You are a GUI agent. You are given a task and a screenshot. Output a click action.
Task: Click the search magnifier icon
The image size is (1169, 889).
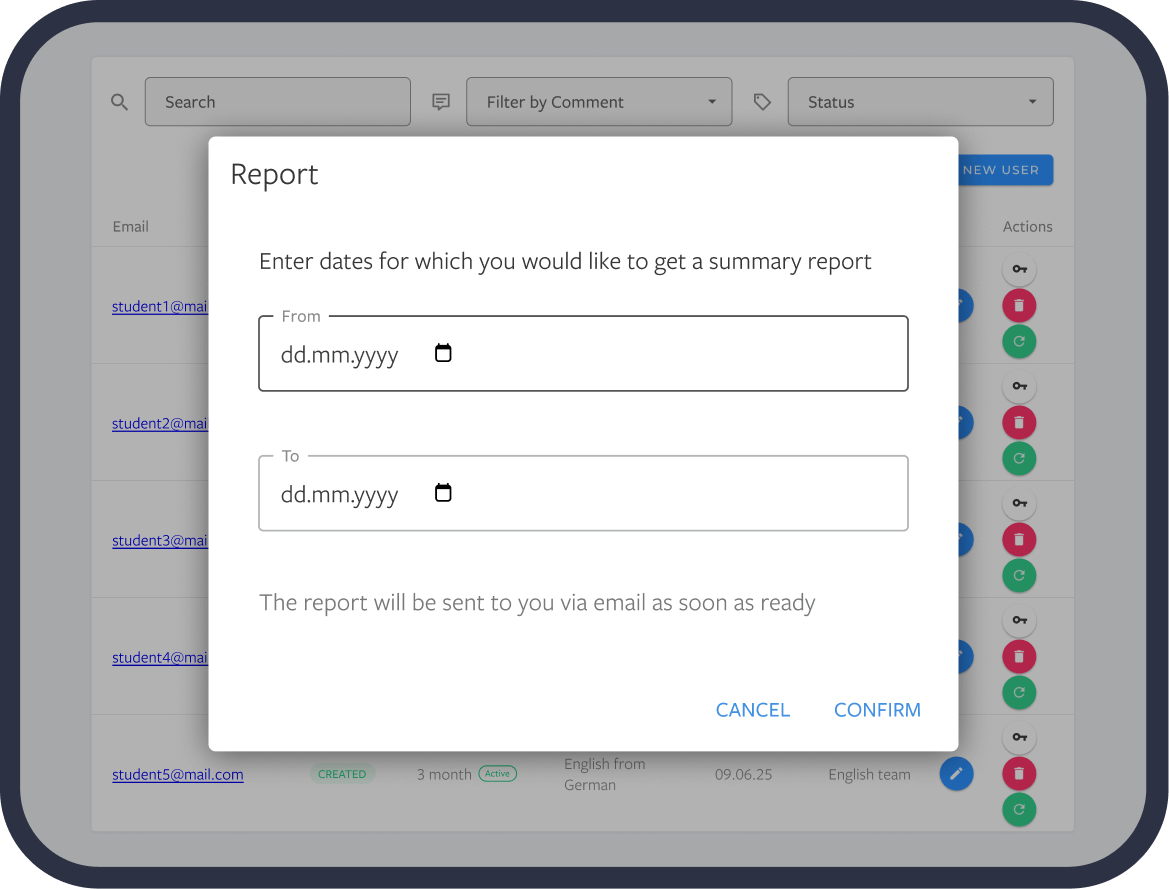click(119, 101)
